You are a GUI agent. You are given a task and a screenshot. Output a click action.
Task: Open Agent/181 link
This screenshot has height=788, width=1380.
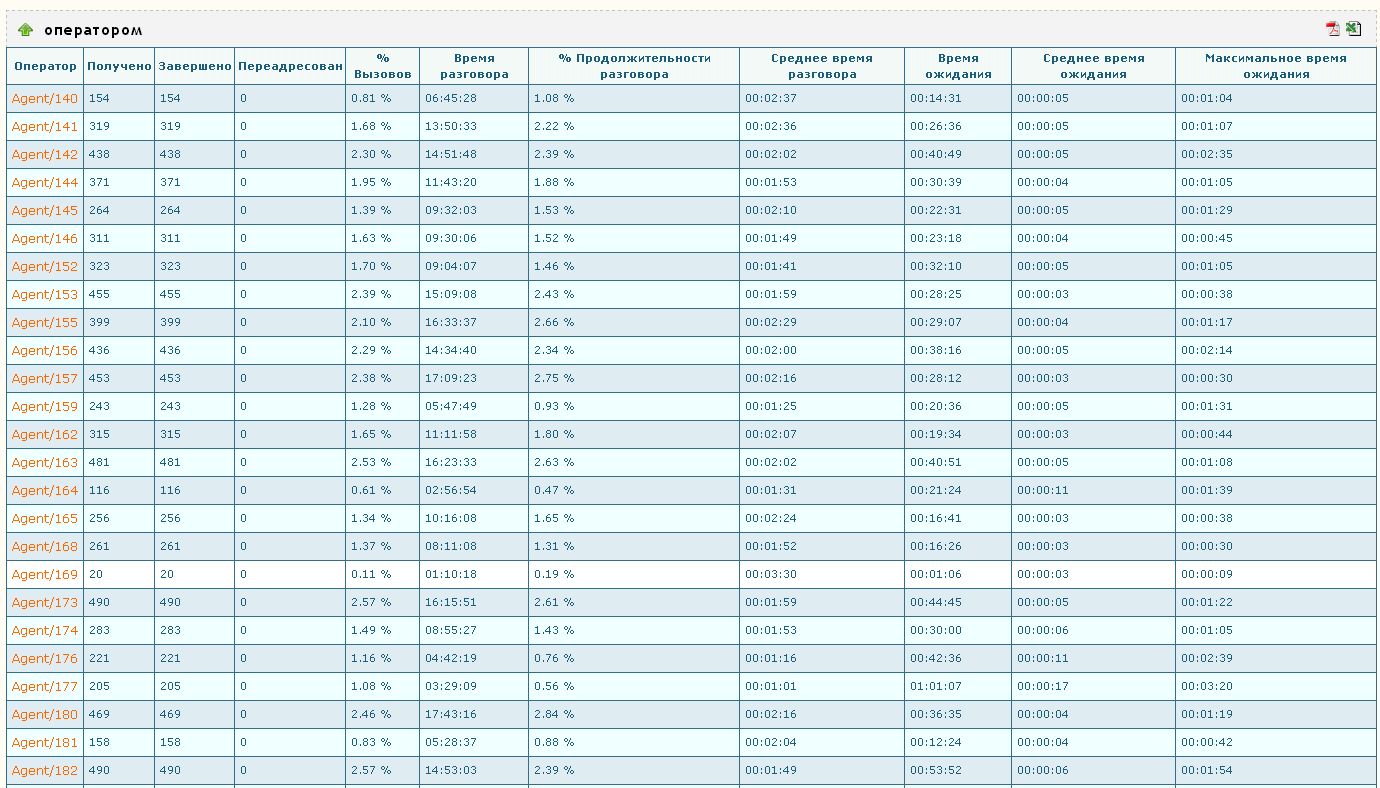[44, 742]
